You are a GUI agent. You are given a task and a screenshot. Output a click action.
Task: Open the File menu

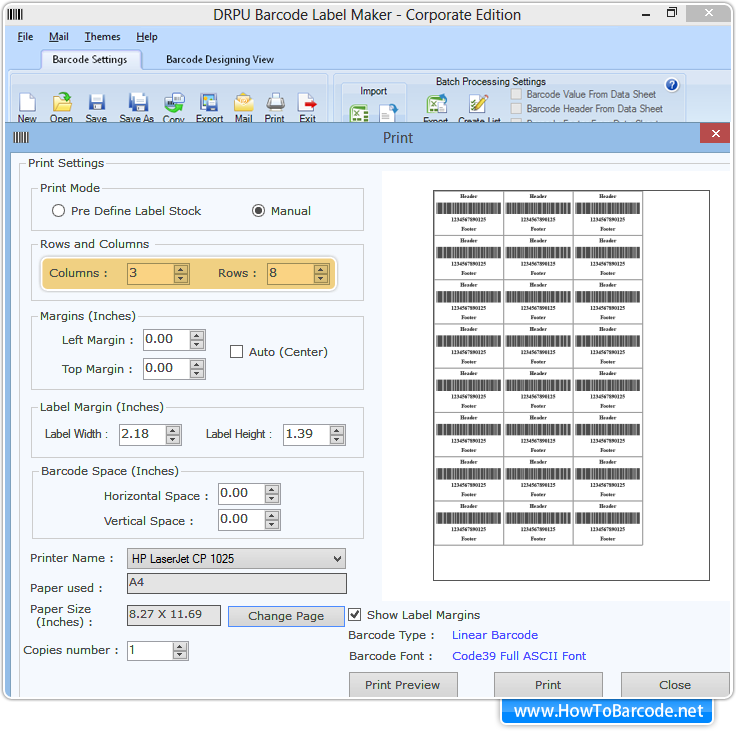click(25, 37)
